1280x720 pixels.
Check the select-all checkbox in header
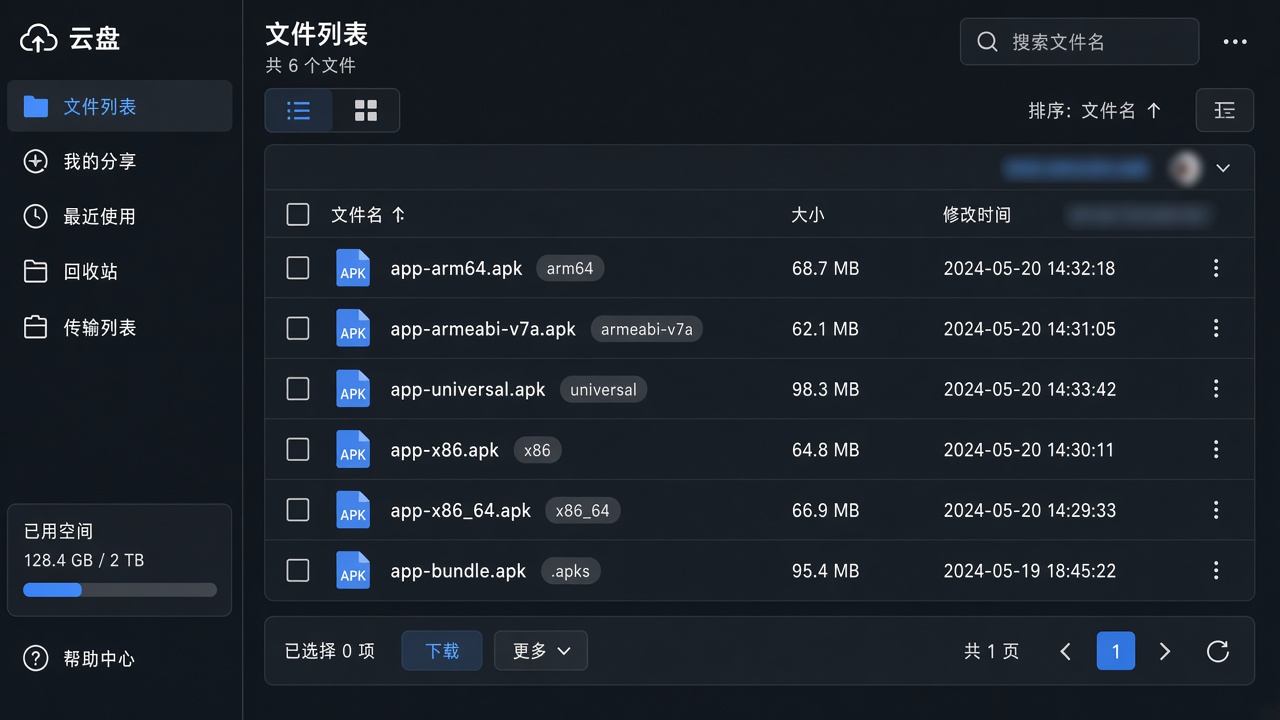pos(298,214)
